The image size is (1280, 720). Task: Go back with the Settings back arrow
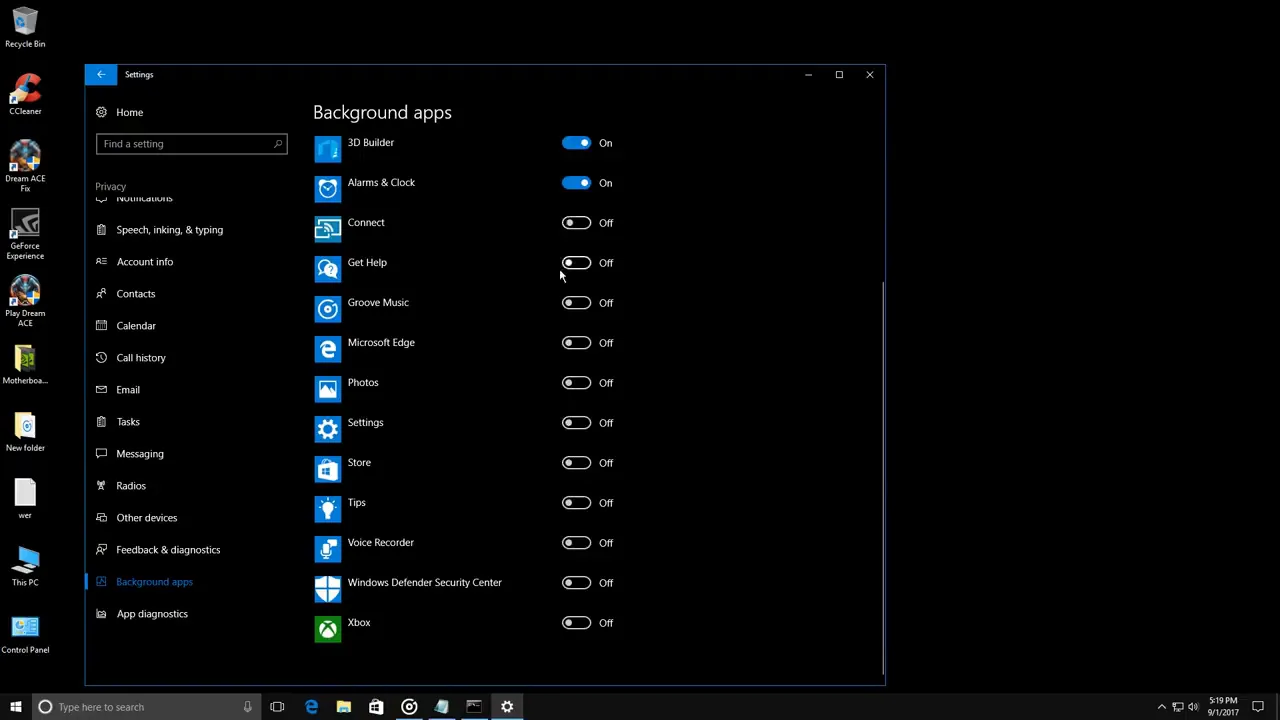point(101,74)
